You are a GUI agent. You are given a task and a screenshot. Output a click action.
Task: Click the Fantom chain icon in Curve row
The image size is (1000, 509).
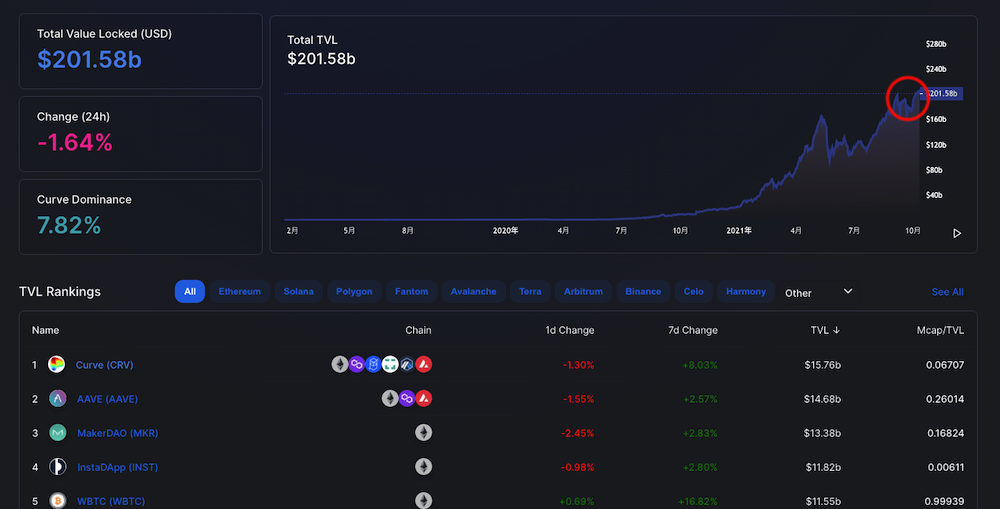[x=373, y=364]
